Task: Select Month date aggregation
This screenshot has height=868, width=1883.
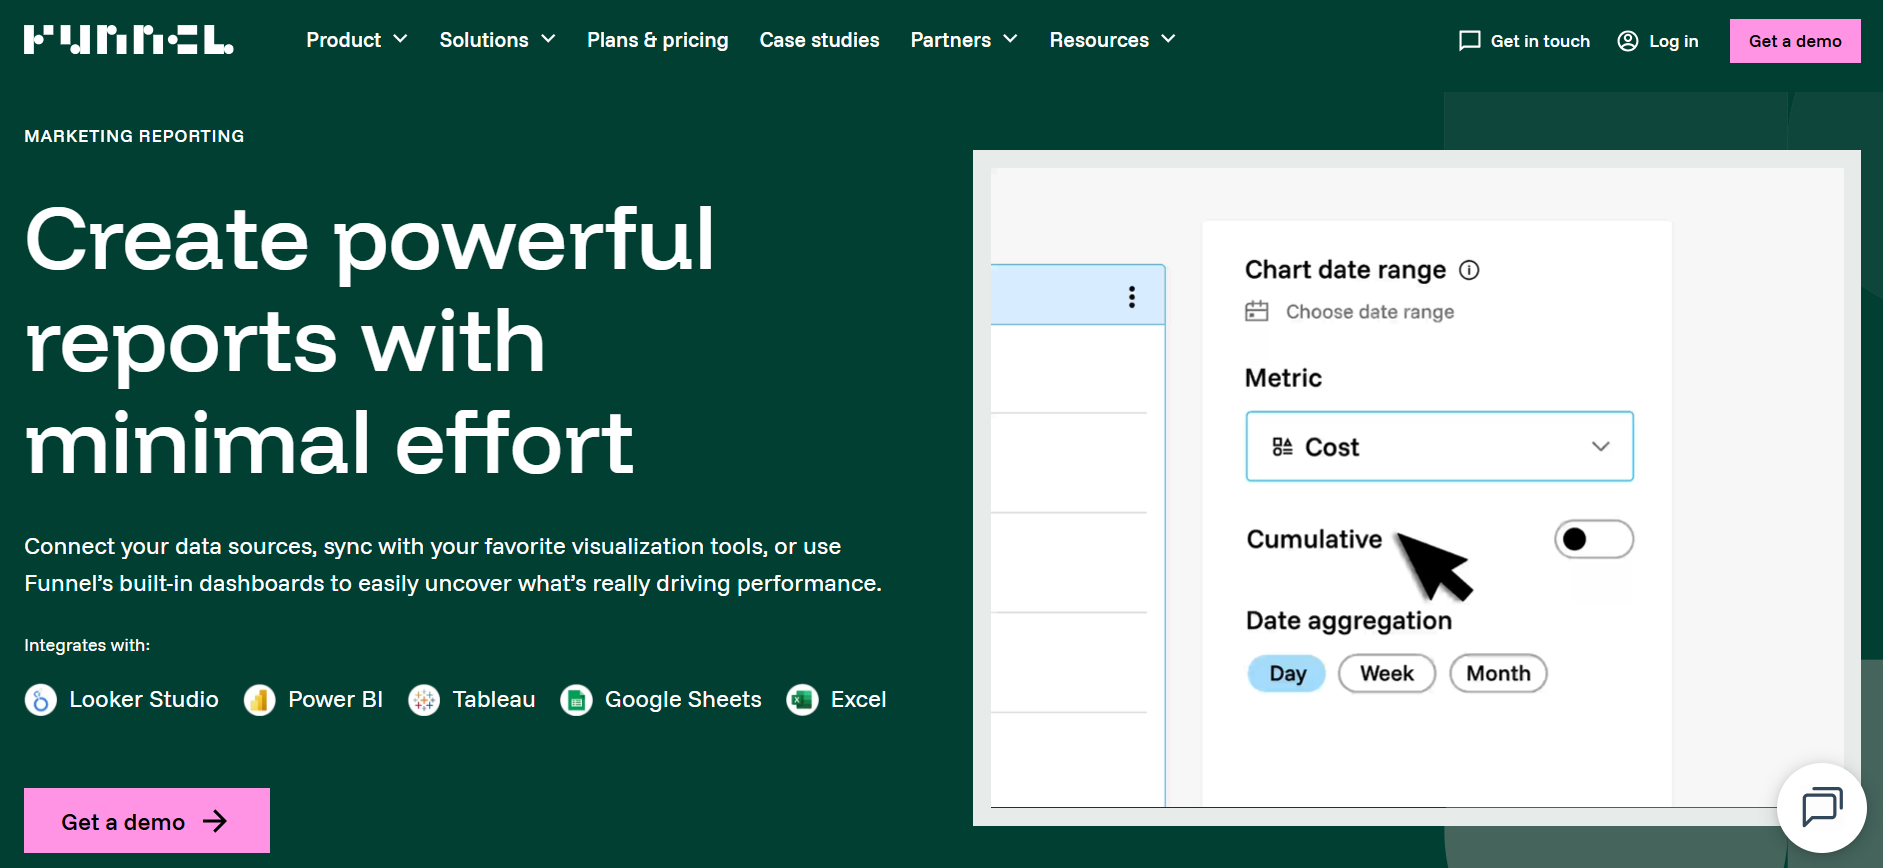Action: pyautogui.click(x=1498, y=673)
